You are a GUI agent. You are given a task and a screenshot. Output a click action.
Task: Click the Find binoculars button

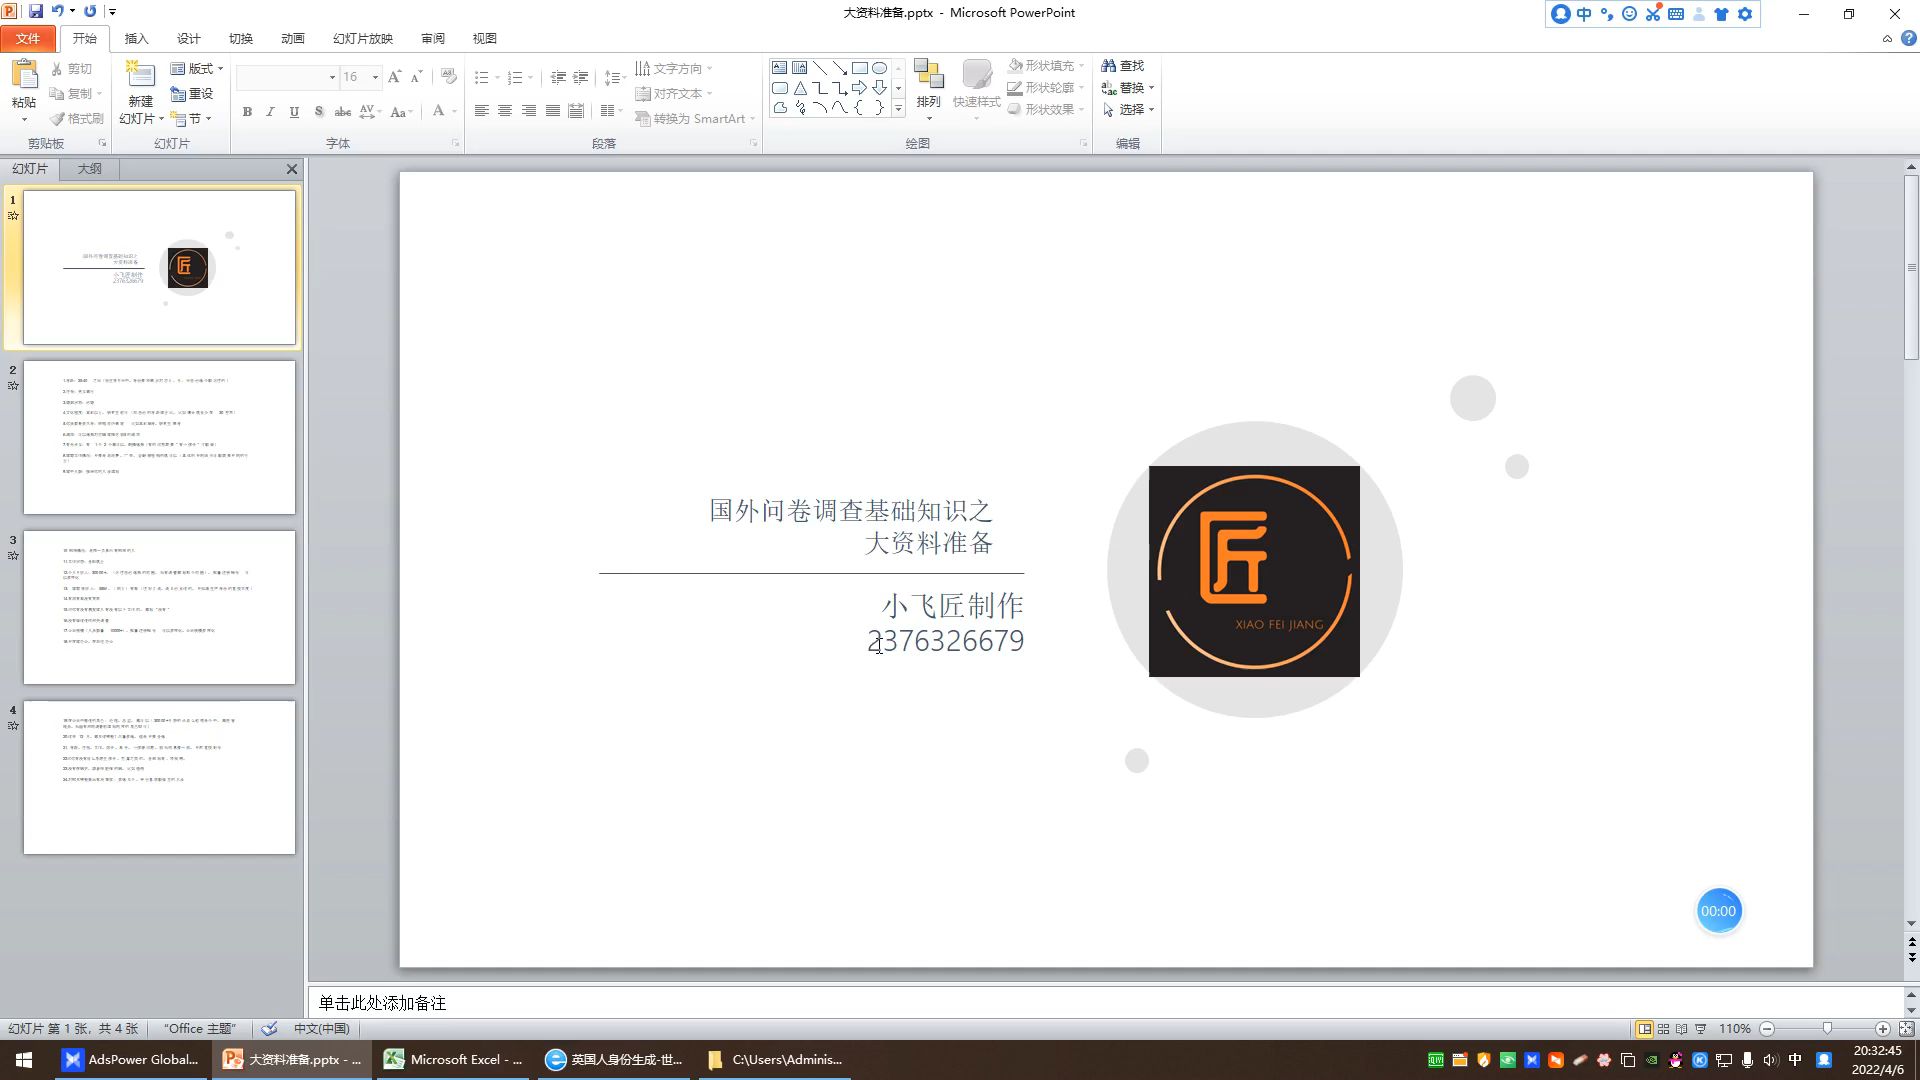[x=1122, y=65]
